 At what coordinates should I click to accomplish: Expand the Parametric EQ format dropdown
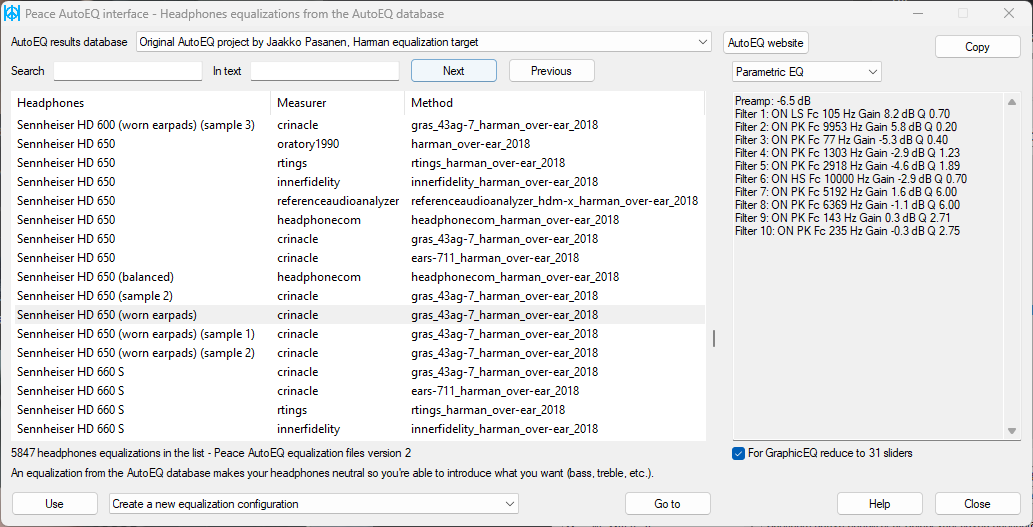tap(806, 72)
